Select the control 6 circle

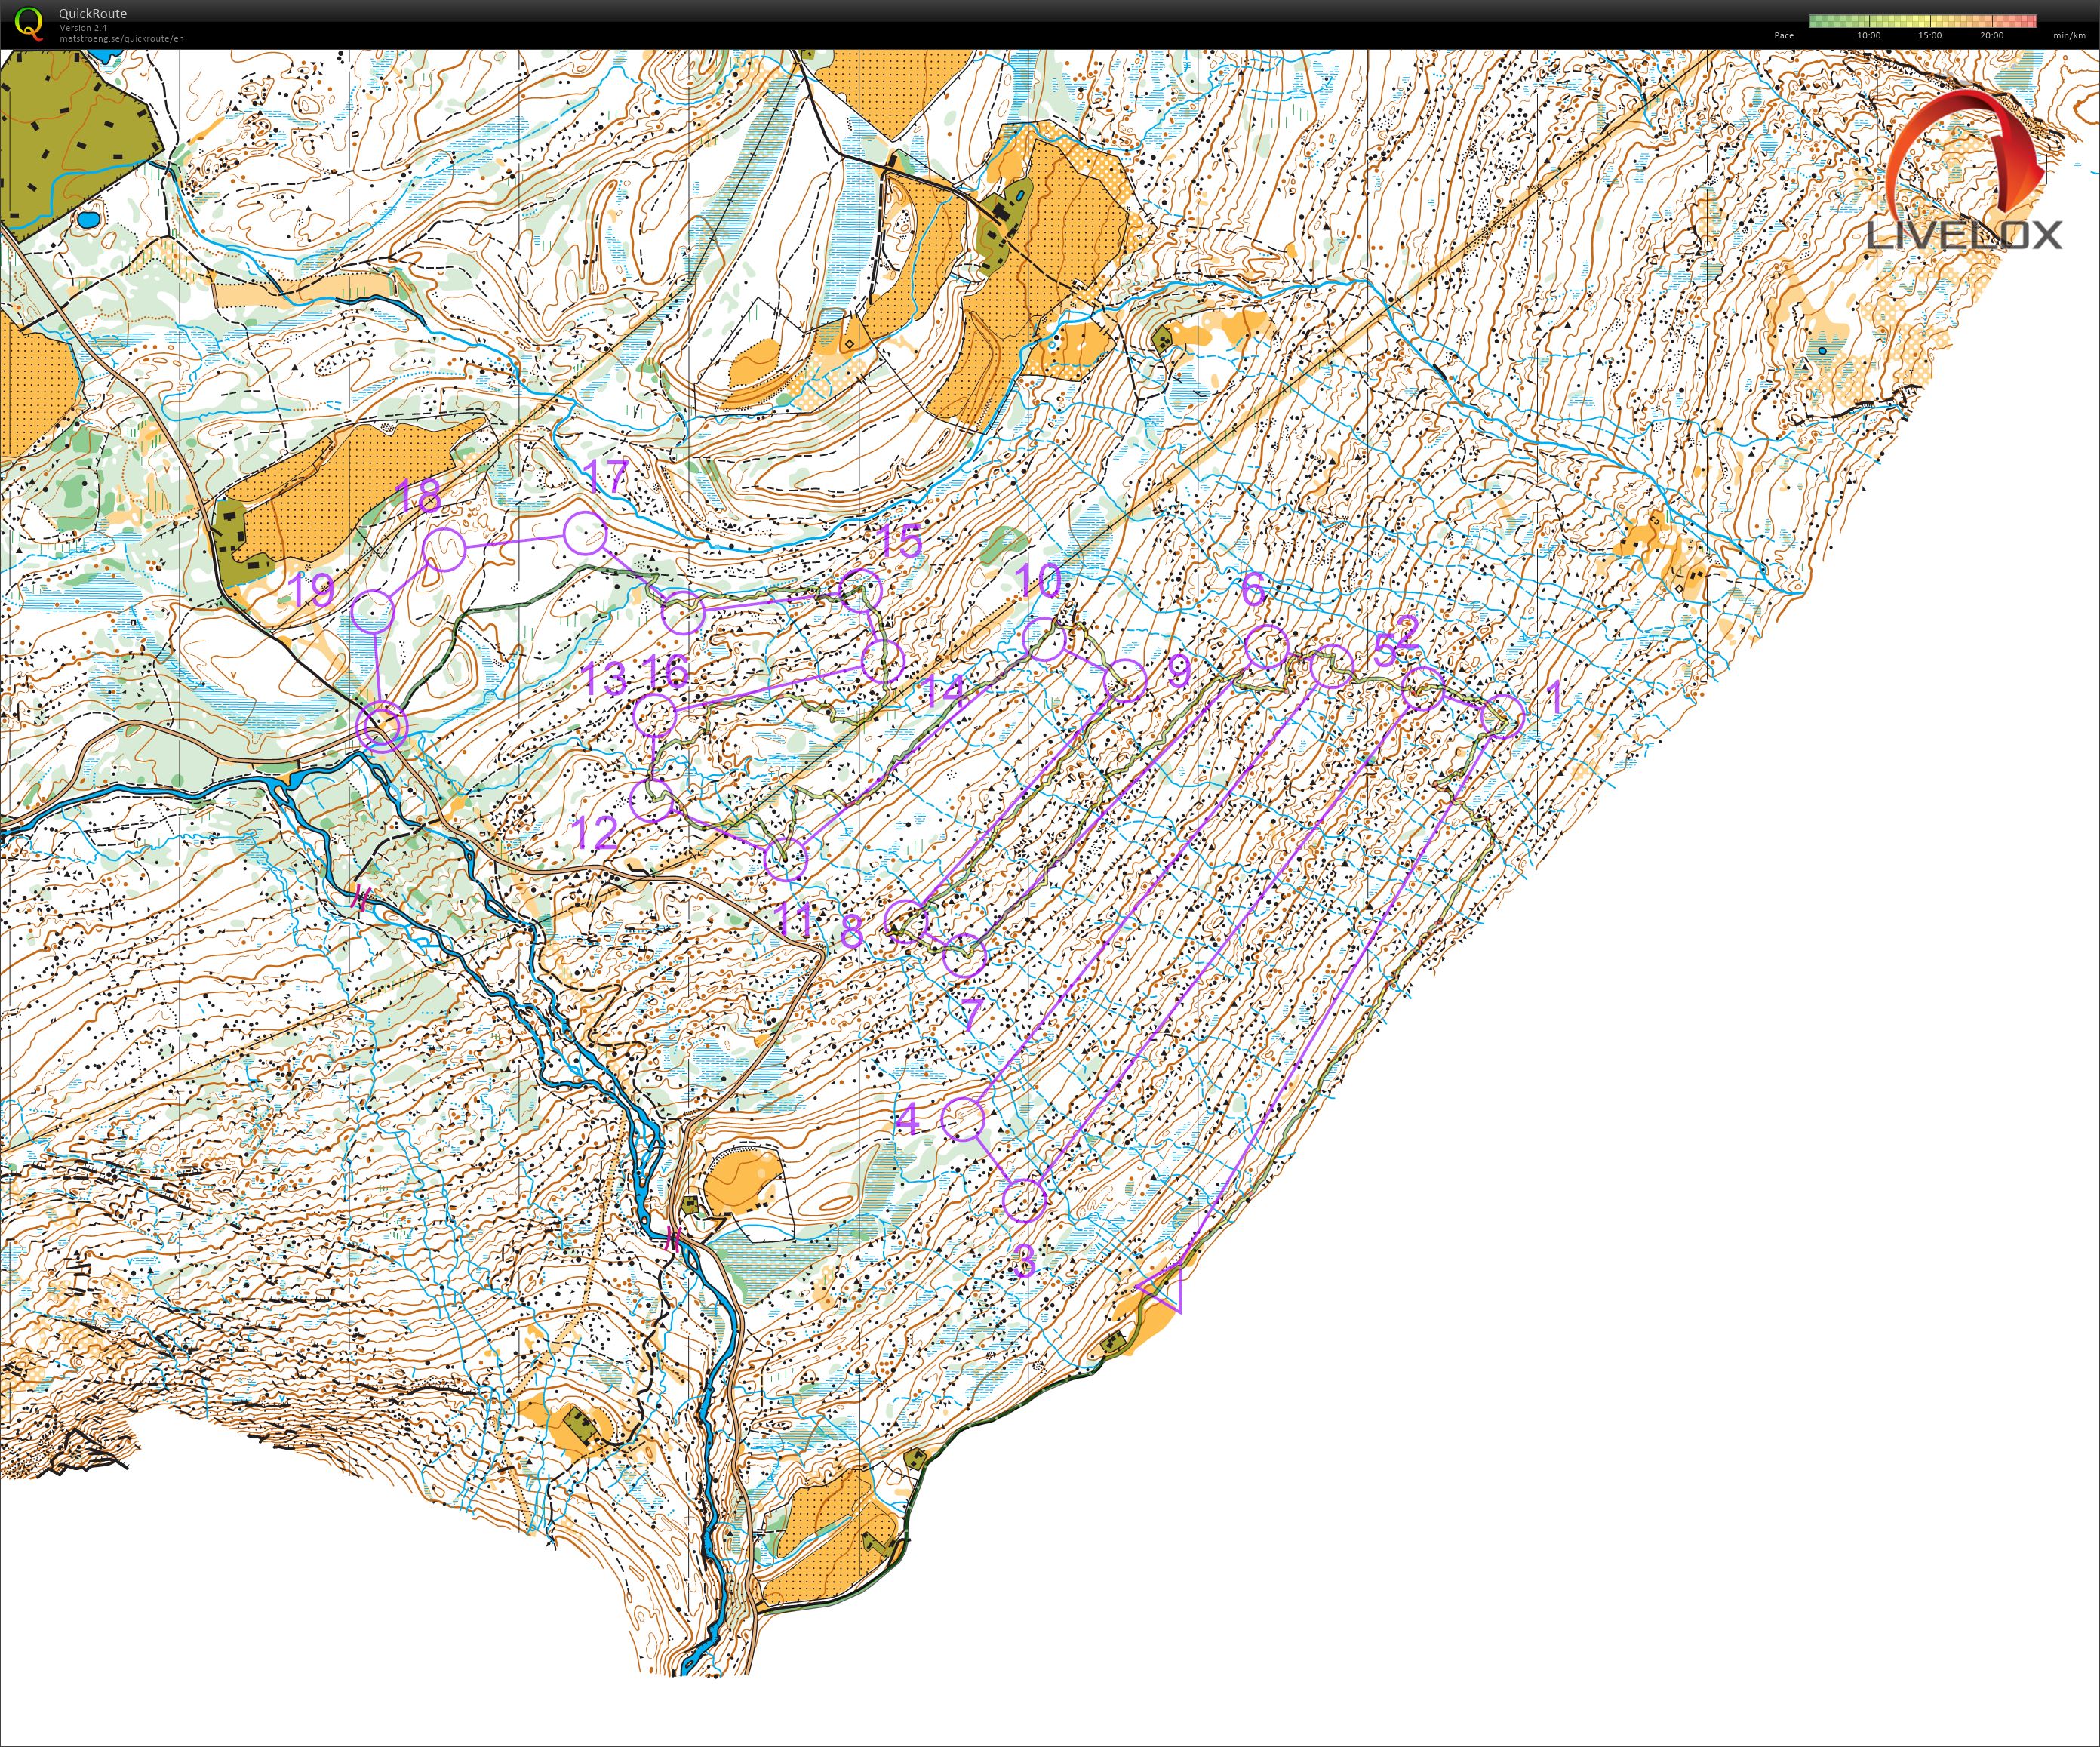click(1267, 646)
